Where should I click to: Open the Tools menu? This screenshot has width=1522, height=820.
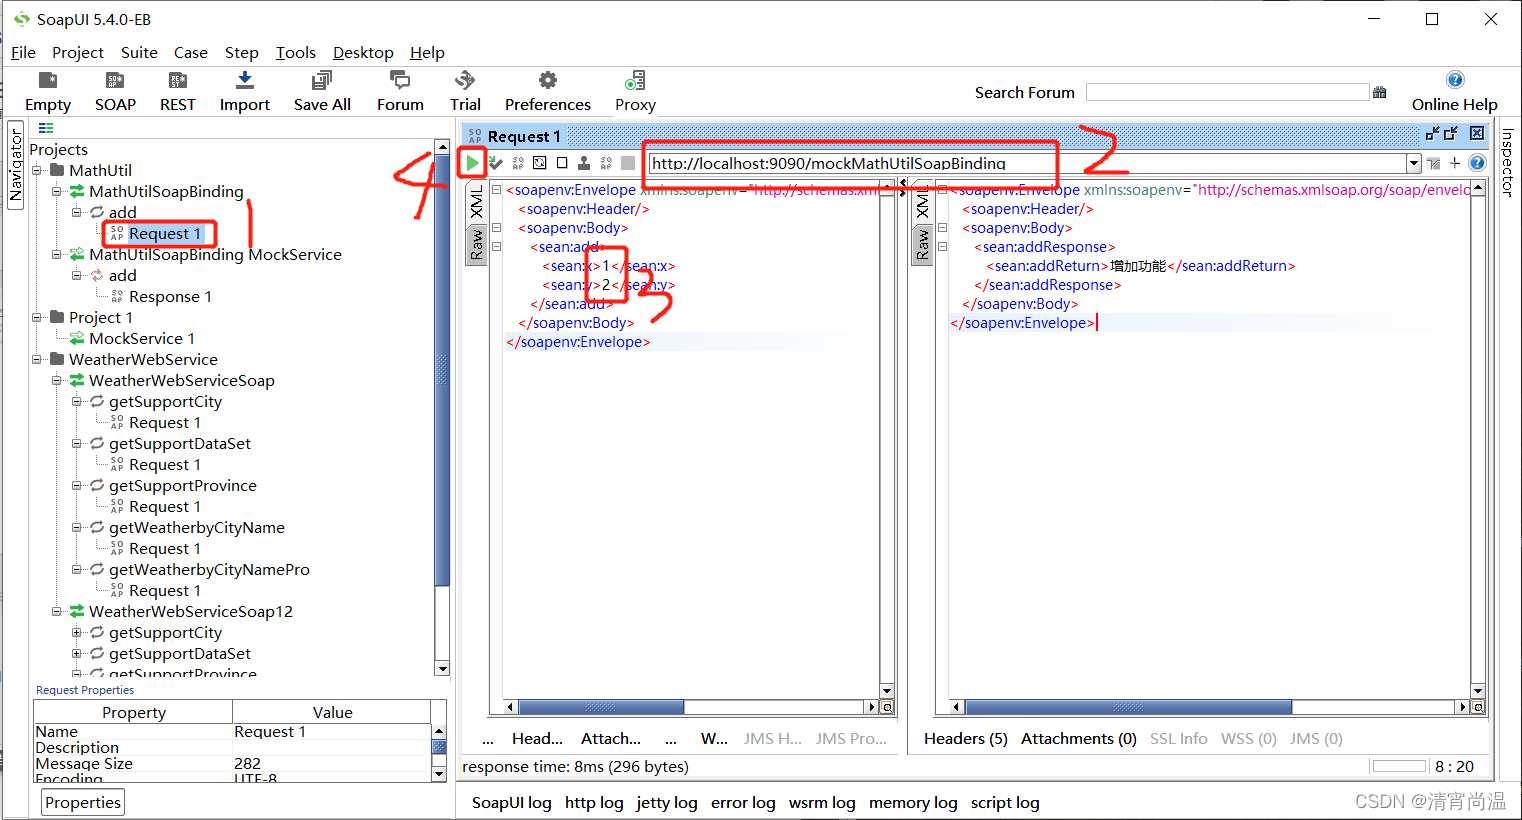[296, 52]
